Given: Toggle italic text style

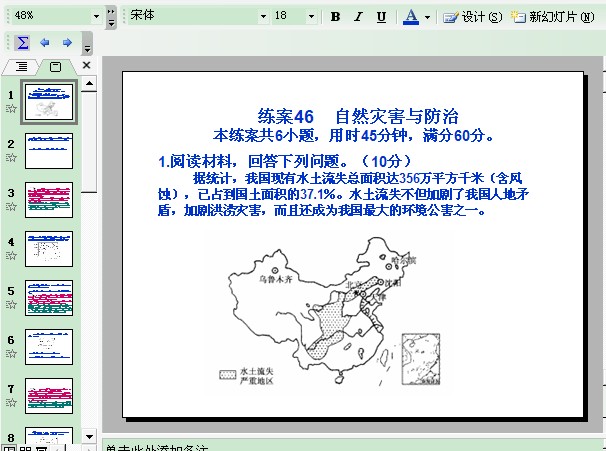Looking at the screenshot, I should 359,17.
